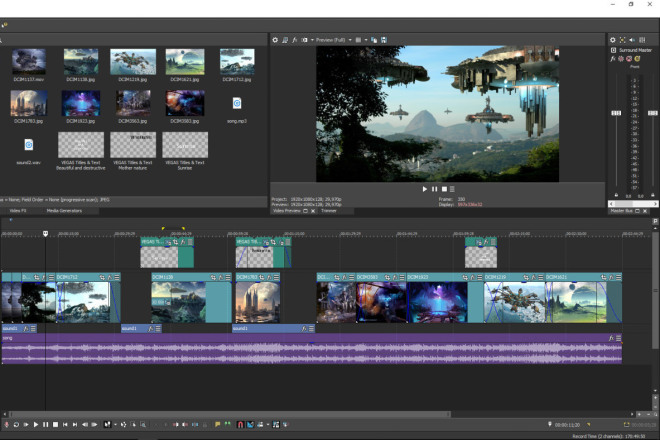
Task: Toggle snapping magnet icon in toolbar
Action: [240, 424]
